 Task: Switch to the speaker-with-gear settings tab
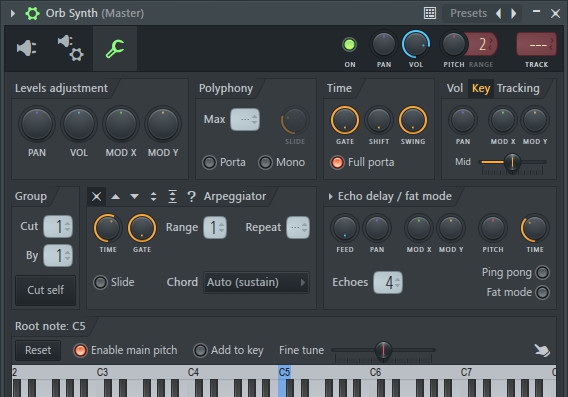pos(71,48)
